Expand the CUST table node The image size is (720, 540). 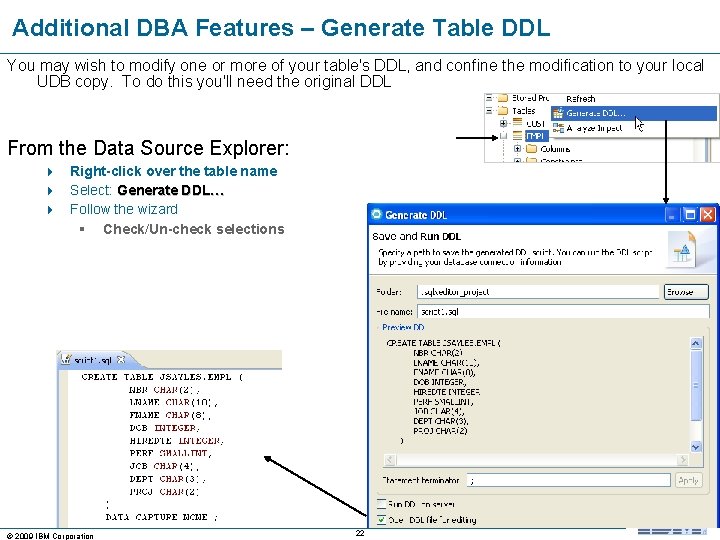[x=503, y=123]
